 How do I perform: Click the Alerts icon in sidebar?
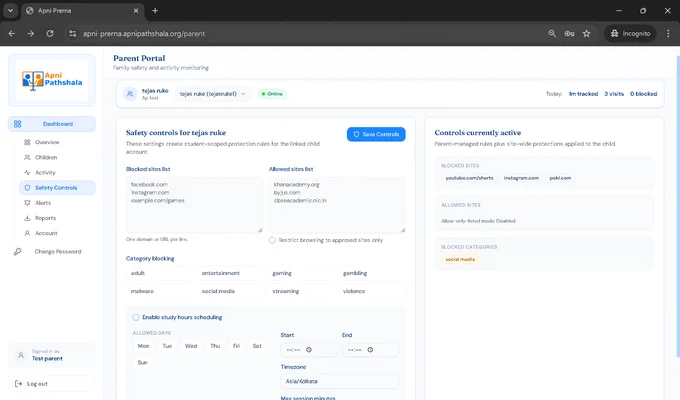coord(27,203)
